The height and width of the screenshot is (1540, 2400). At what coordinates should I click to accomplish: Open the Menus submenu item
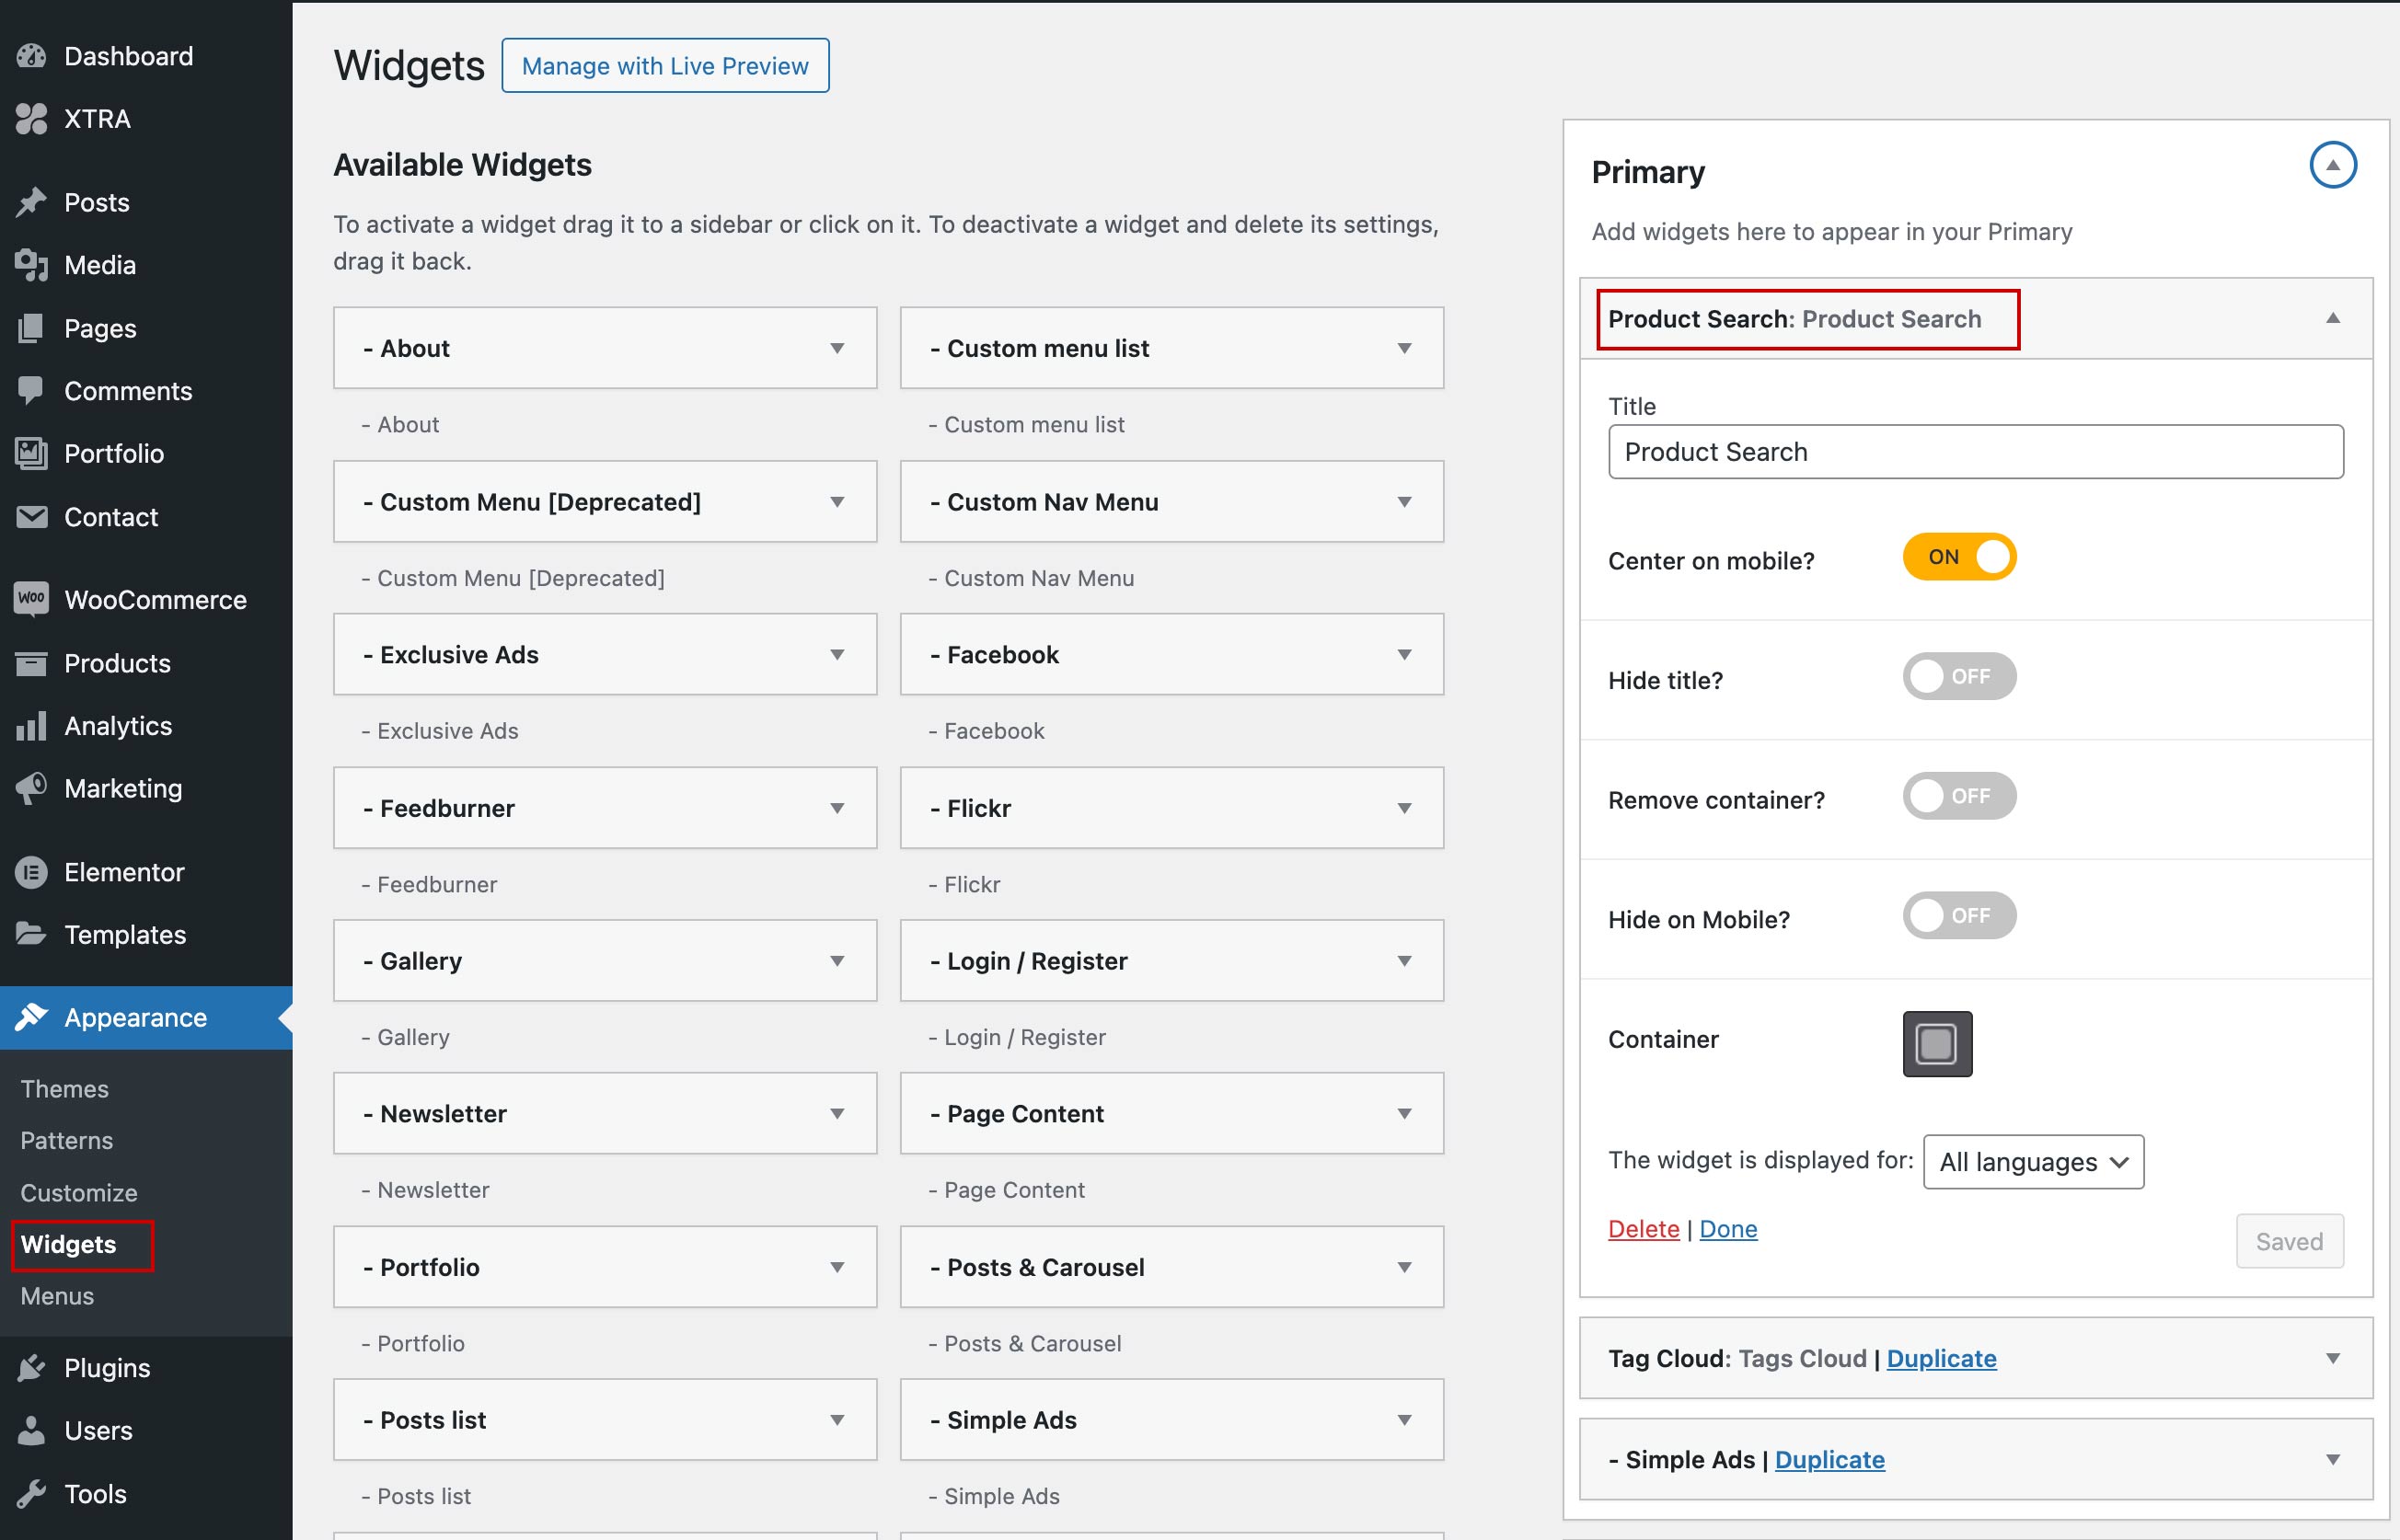tap(57, 1296)
